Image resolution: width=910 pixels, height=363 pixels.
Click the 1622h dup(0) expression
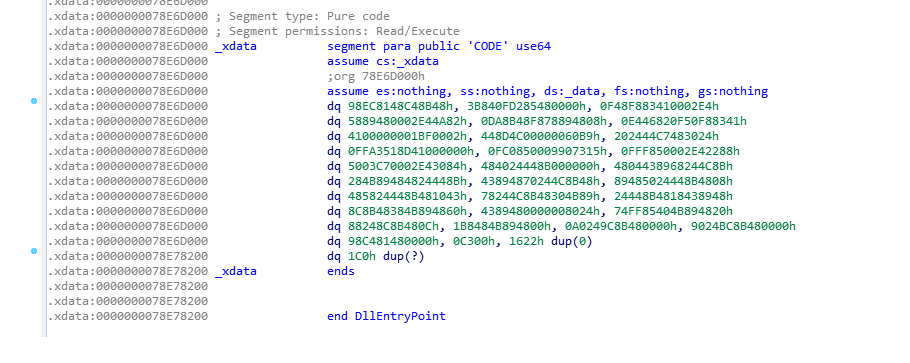(551, 242)
